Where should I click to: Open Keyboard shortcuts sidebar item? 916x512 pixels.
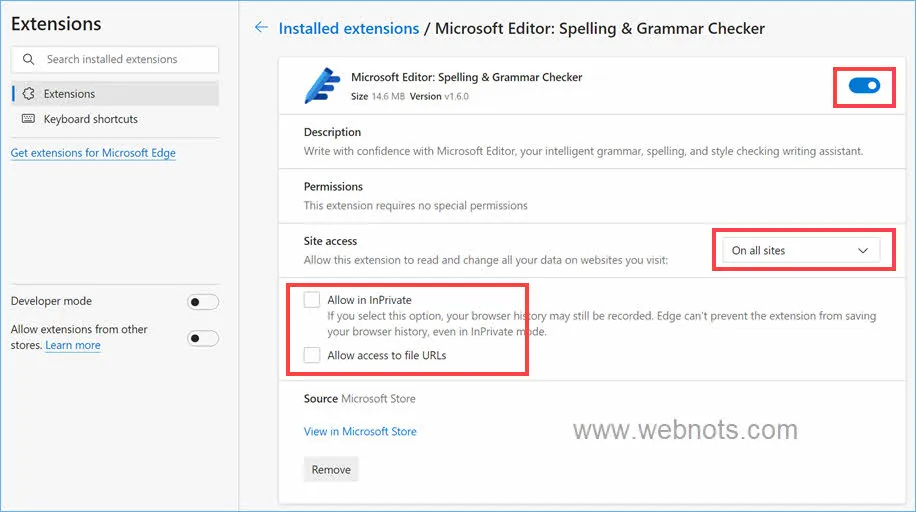(x=115, y=119)
